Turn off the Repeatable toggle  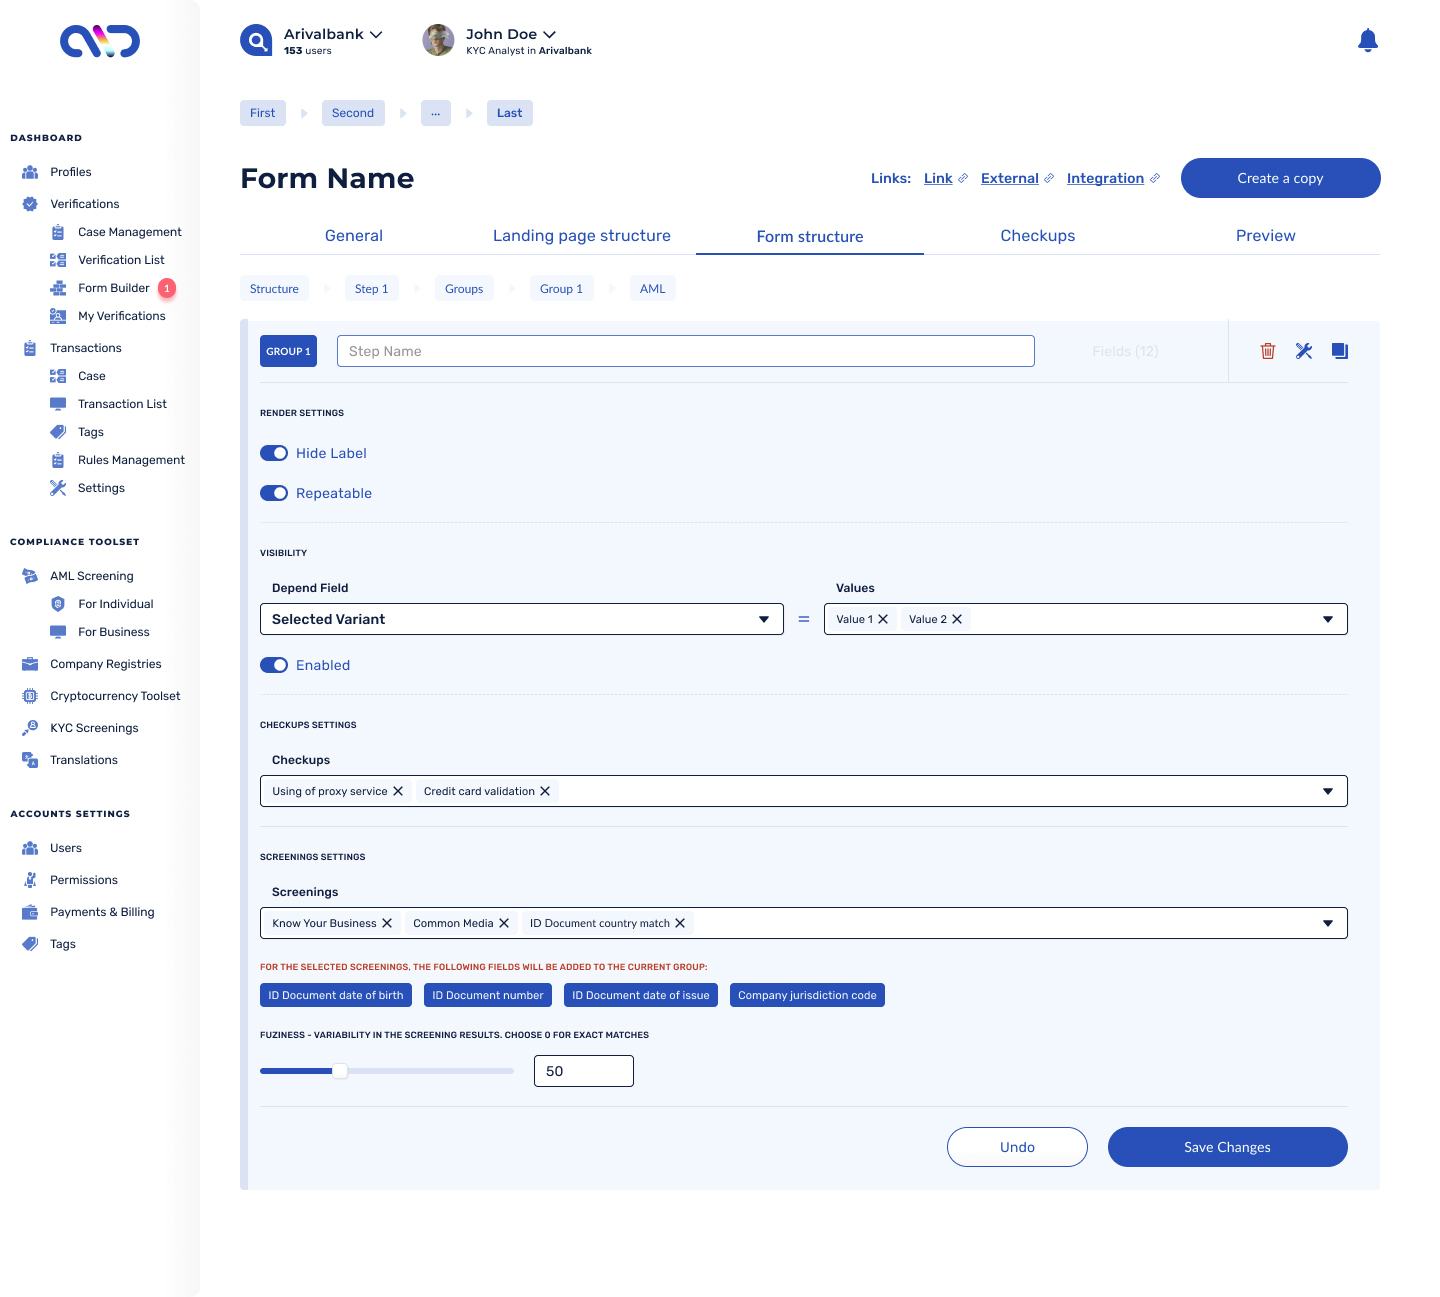[274, 493]
